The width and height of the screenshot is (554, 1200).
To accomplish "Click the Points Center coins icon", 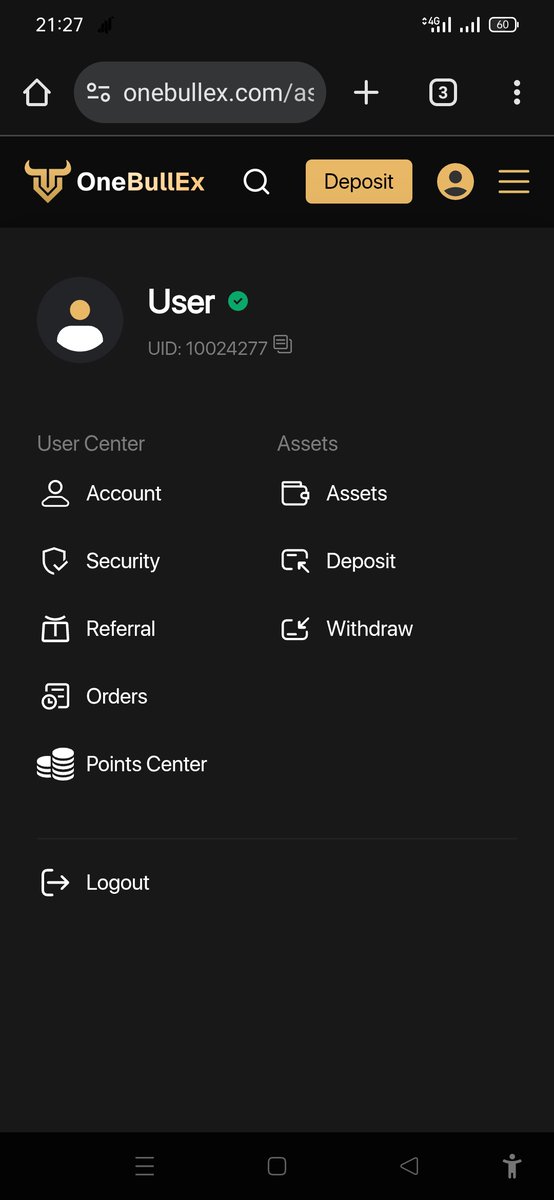I will click(x=55, y=764).
